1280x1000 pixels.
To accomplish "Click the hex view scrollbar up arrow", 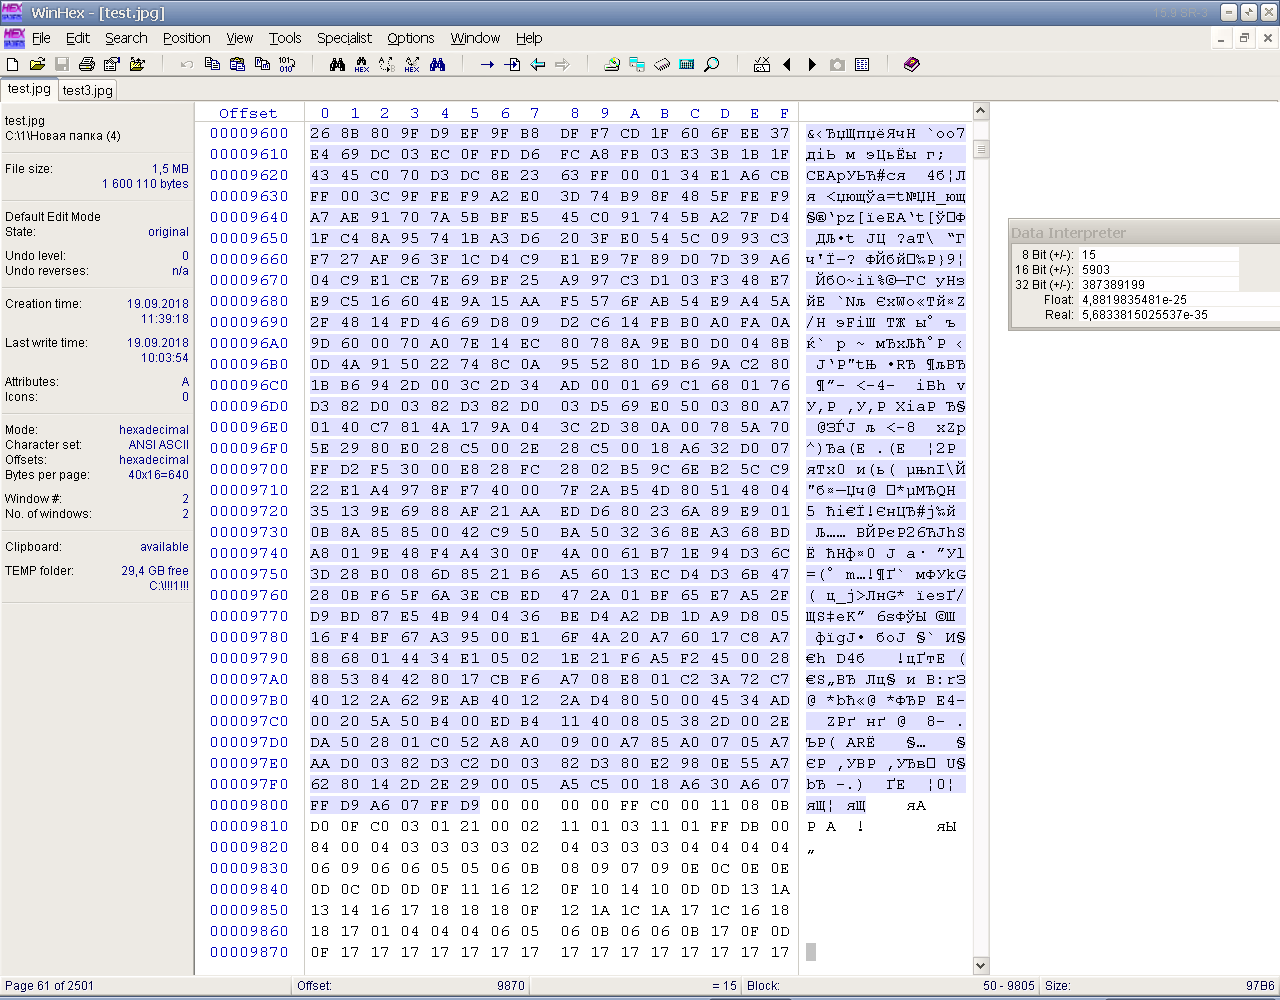I will point(981,111).
